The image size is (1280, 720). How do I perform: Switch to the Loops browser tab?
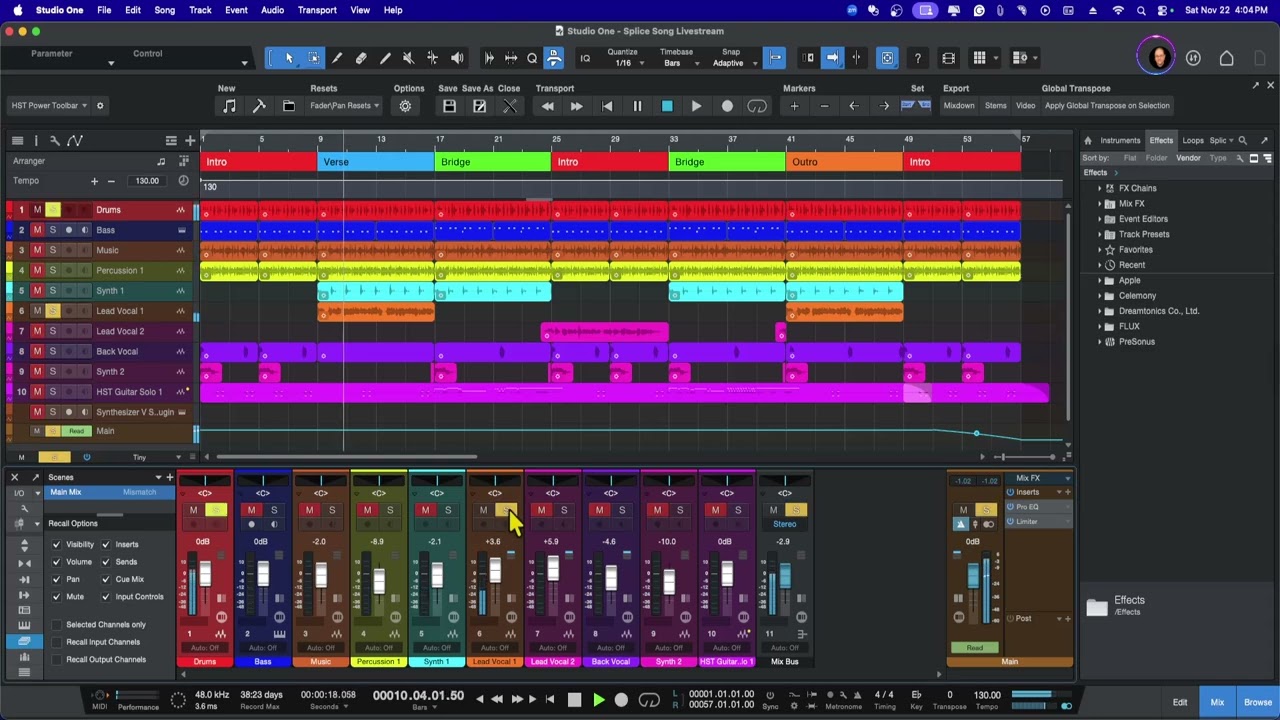1193,141
